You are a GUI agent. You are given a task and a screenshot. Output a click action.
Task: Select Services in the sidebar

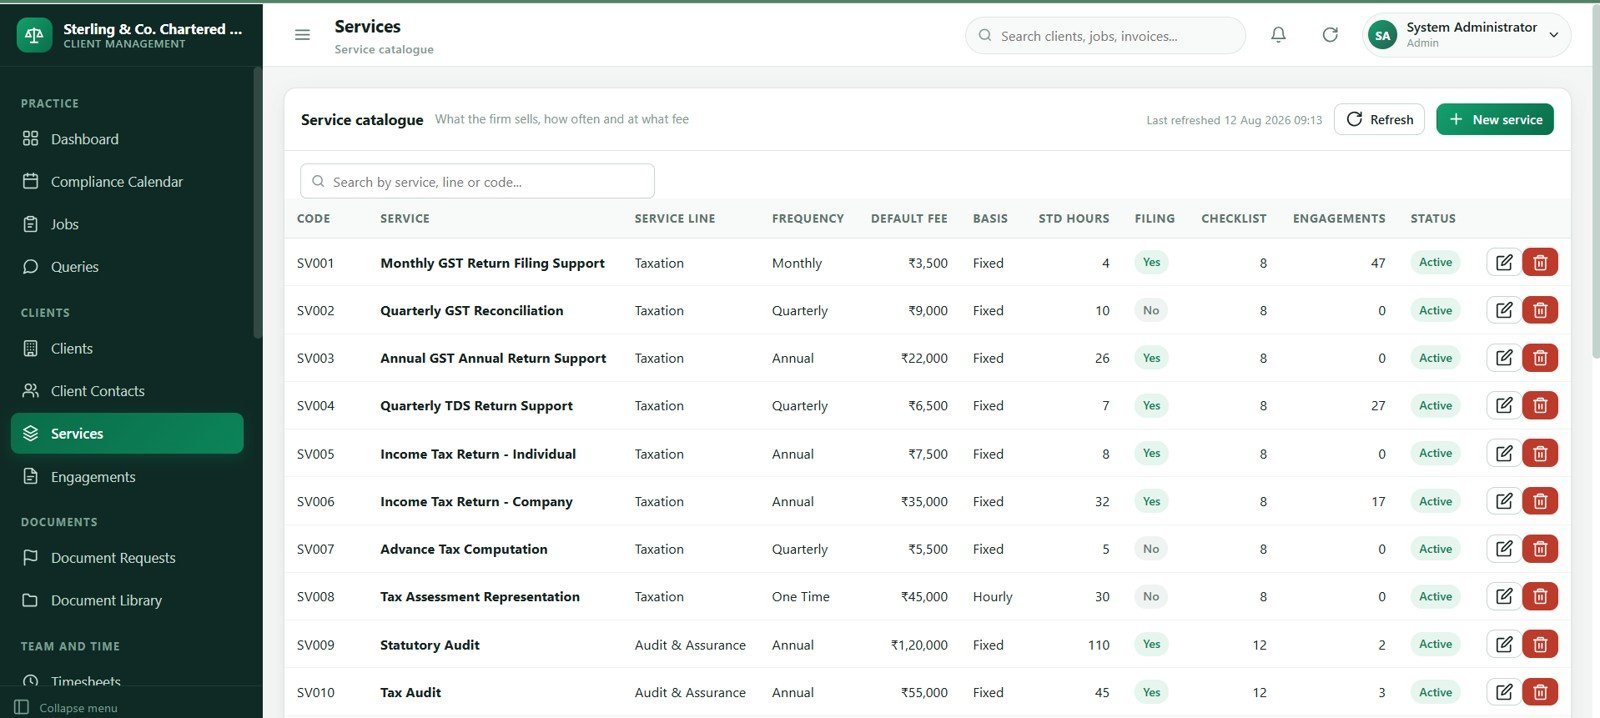tap(127, 433)
